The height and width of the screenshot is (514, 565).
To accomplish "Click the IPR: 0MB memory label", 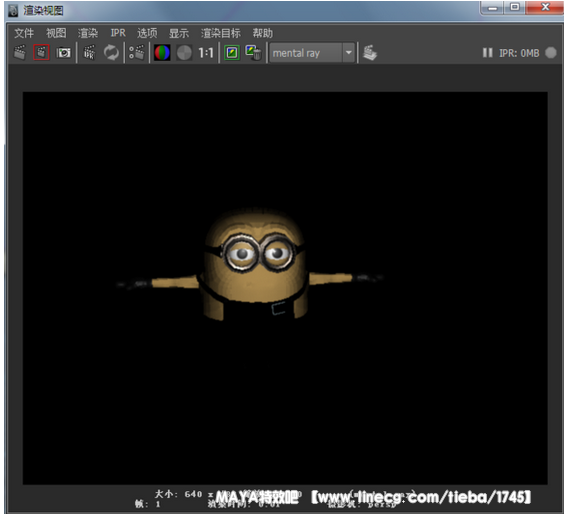I will (x=519, y=53).
